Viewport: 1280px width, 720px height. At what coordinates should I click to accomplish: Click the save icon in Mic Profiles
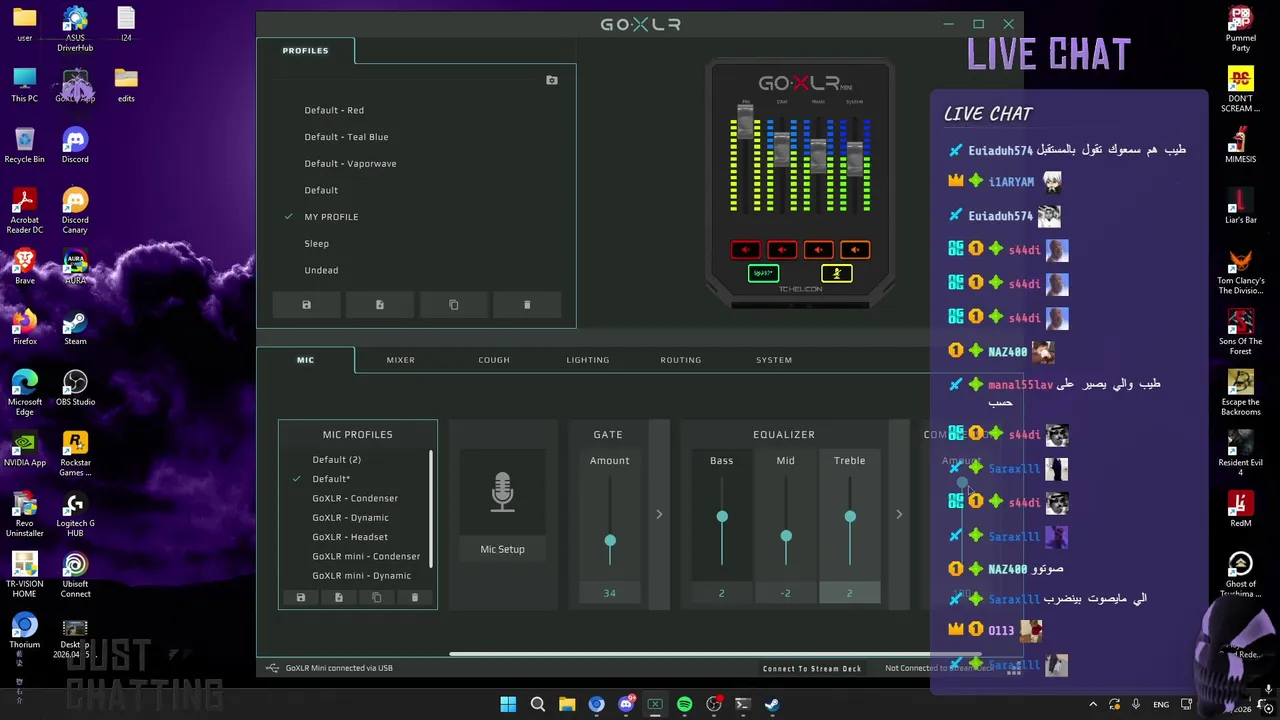(300, 597)
